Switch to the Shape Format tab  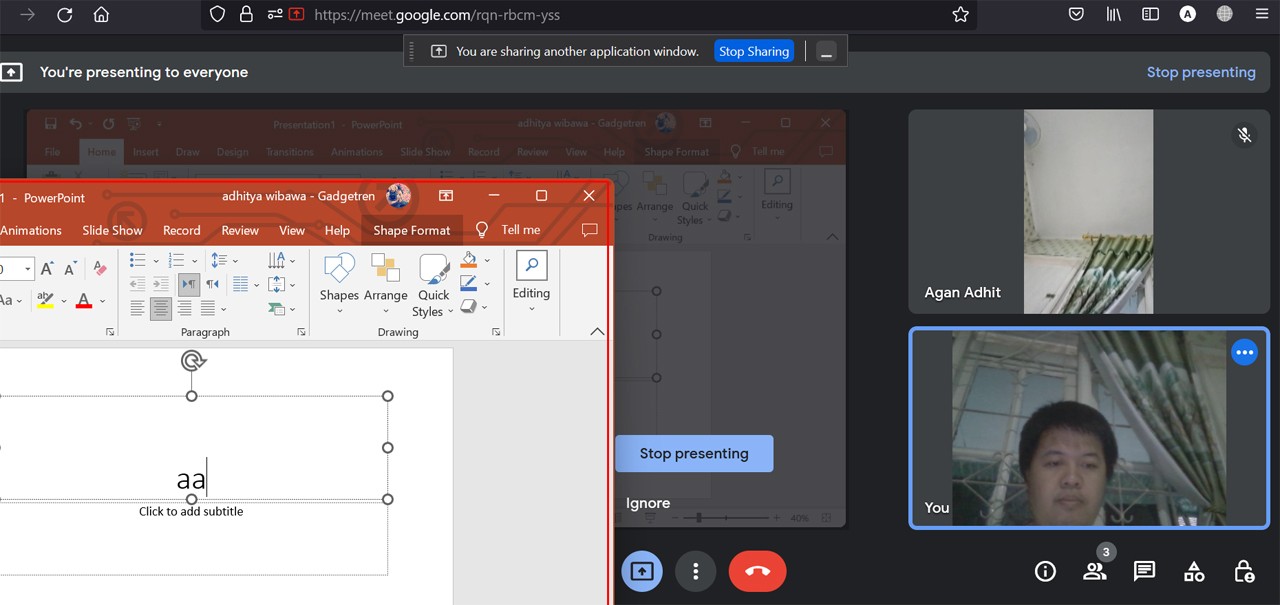[x=411, y=230]
